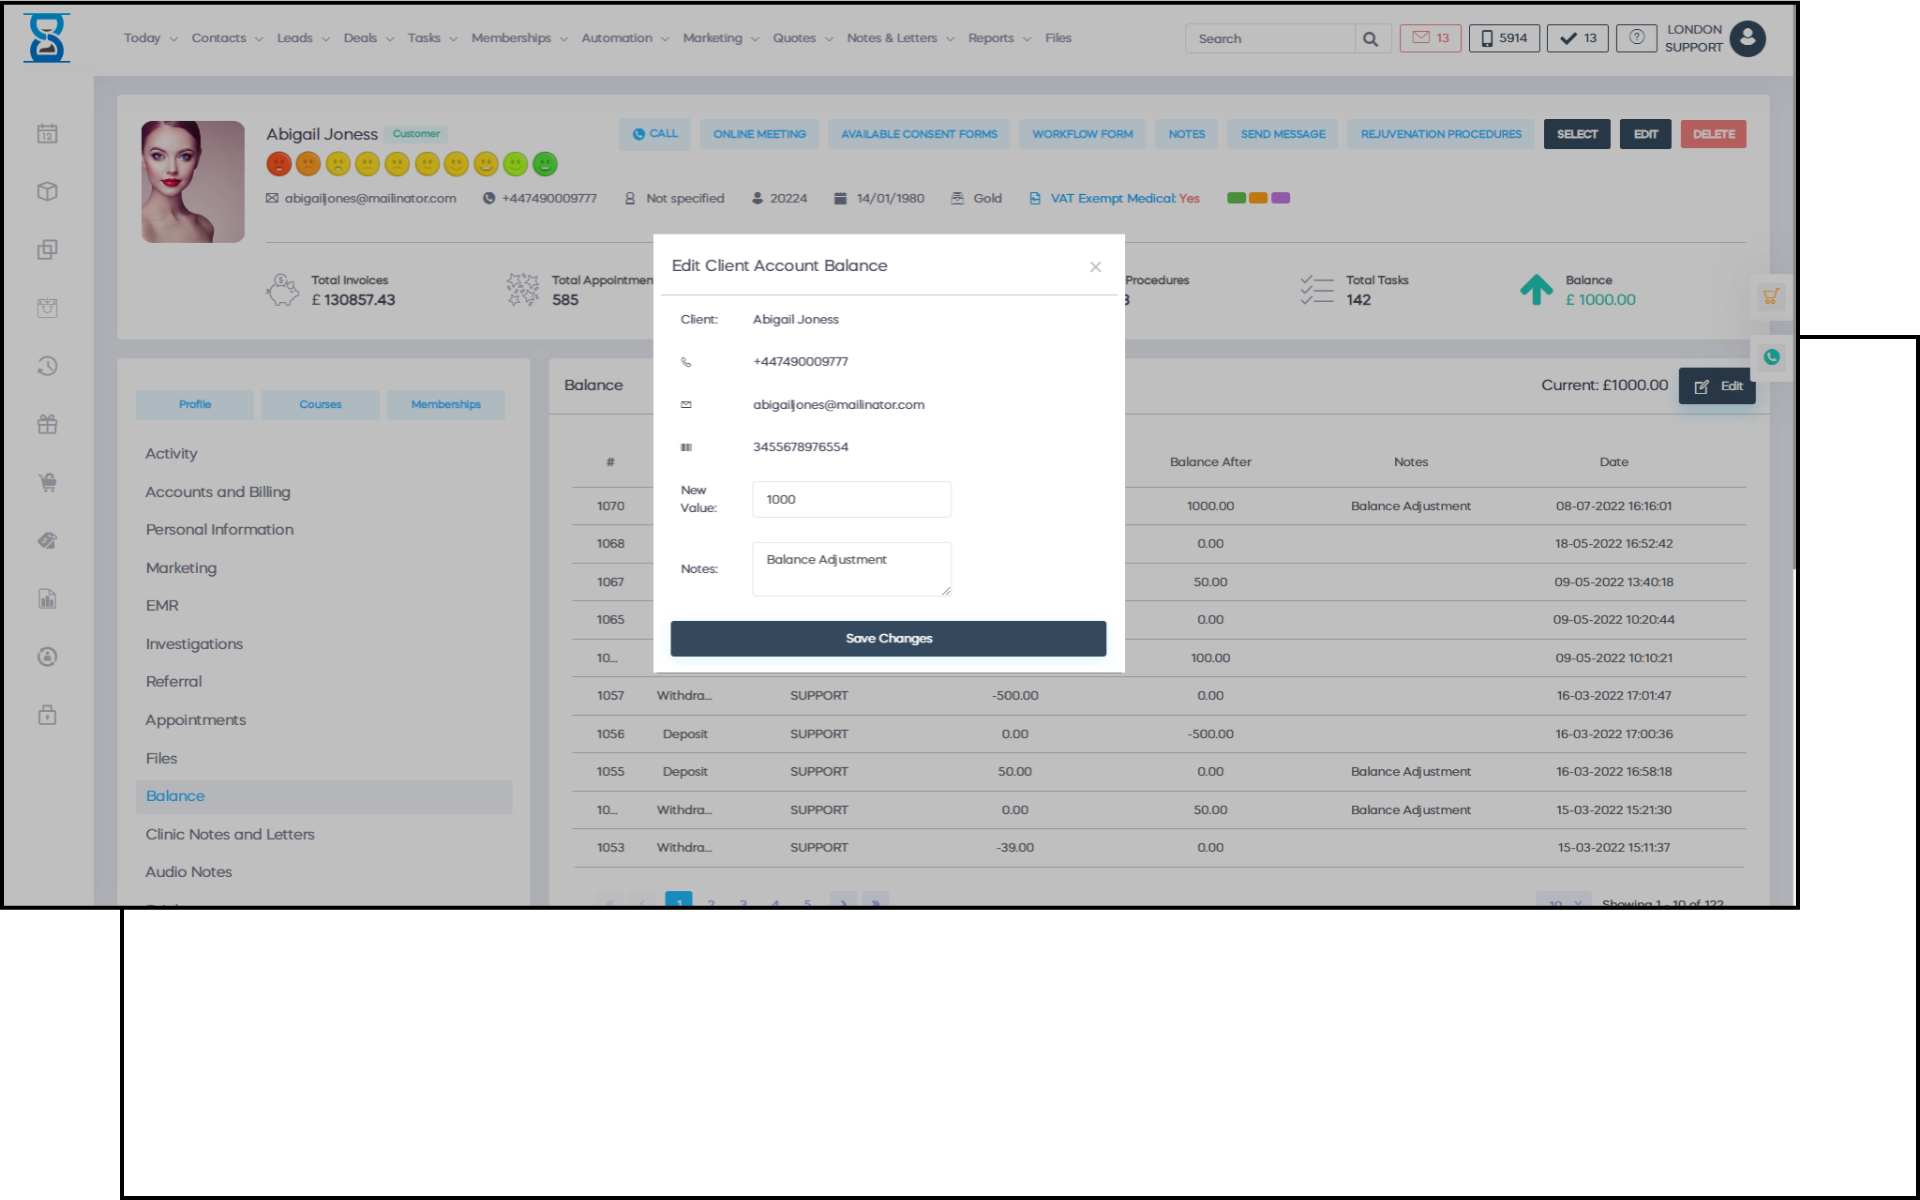Image resolution: width=1920 pixels, height=1200 pixels.
Task: Click the SEND MESSAGE button
Action: pyautogui.click(x=1282, y=134)
